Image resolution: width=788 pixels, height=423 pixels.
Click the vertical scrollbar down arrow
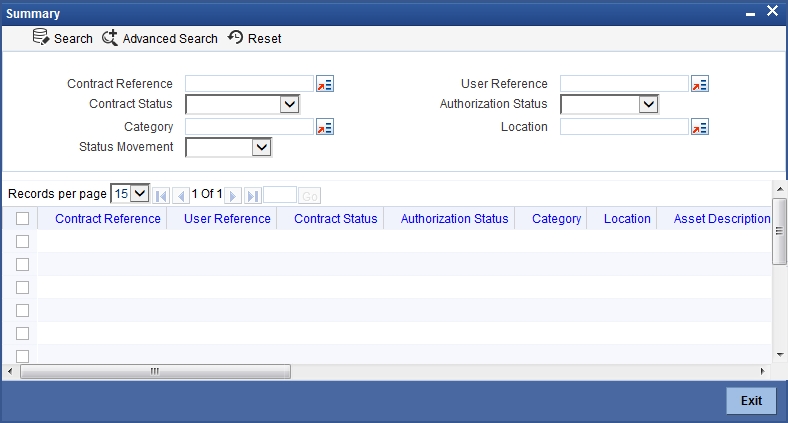(x=780, y=354)
